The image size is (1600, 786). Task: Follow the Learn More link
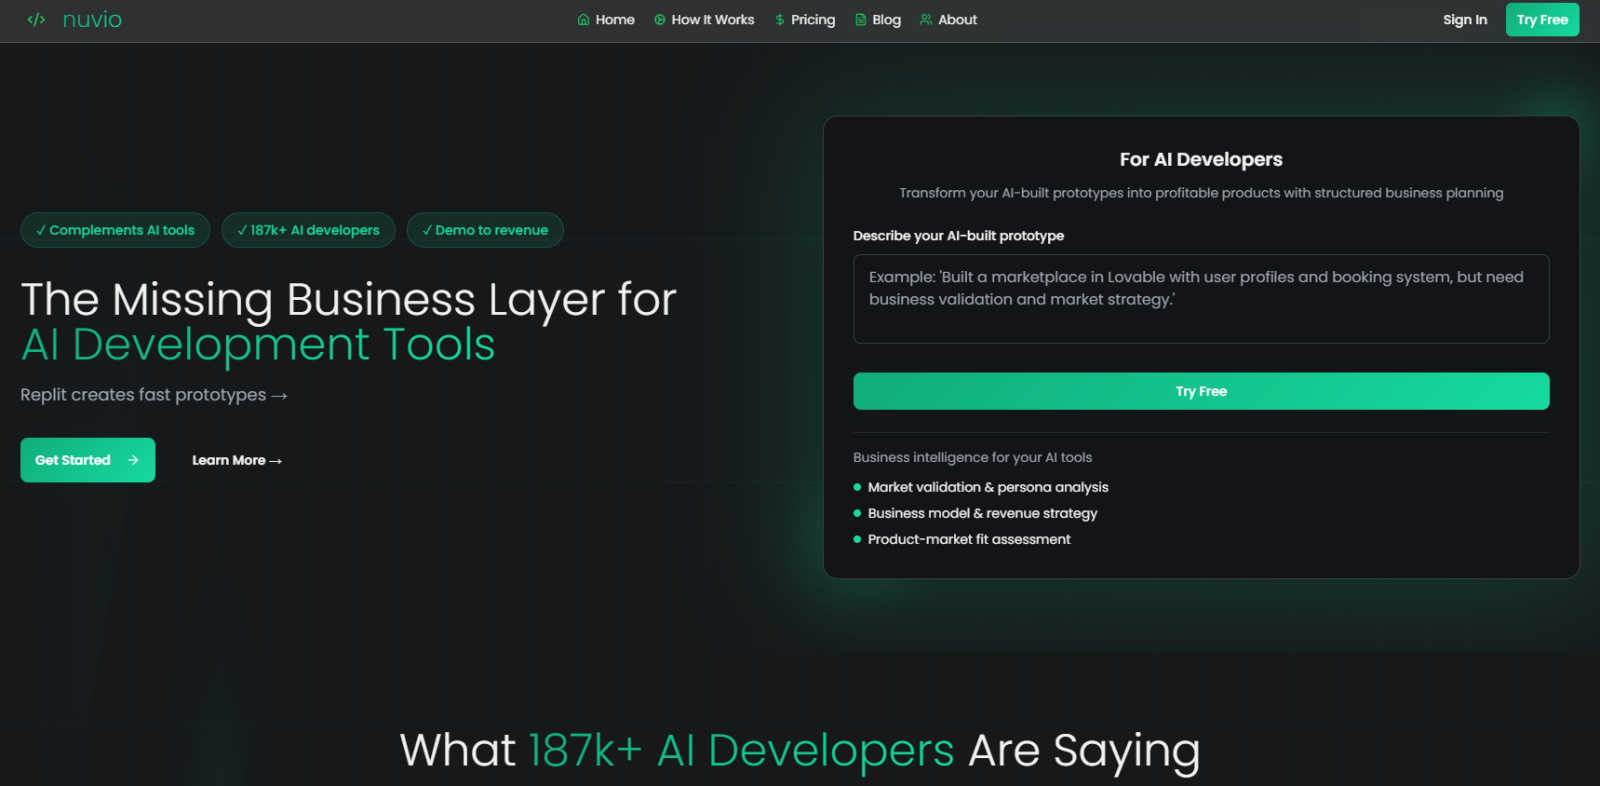click(x=237, y=460)
